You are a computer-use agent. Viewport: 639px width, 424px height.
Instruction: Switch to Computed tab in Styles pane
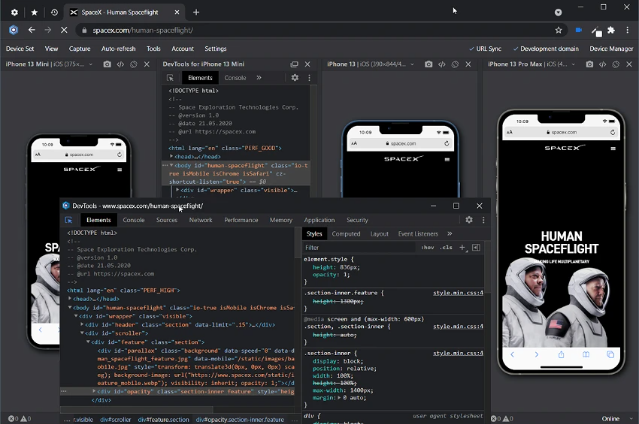point(346,234)
